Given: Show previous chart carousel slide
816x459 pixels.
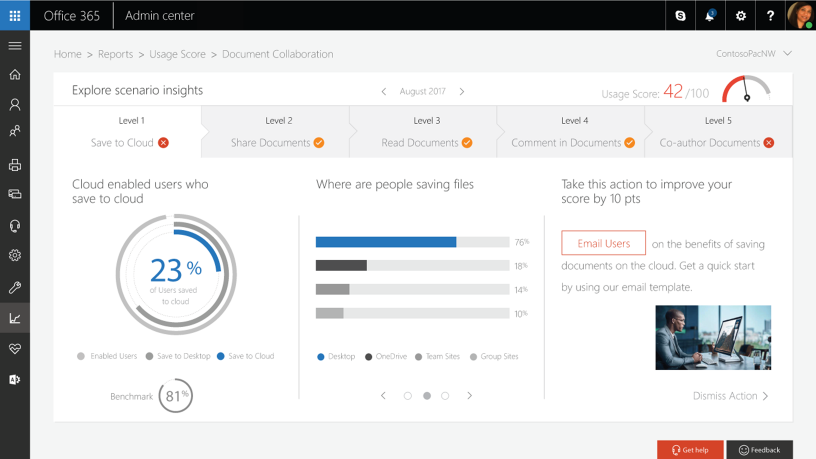Looking at the screenshot, I should coord(384,396).
